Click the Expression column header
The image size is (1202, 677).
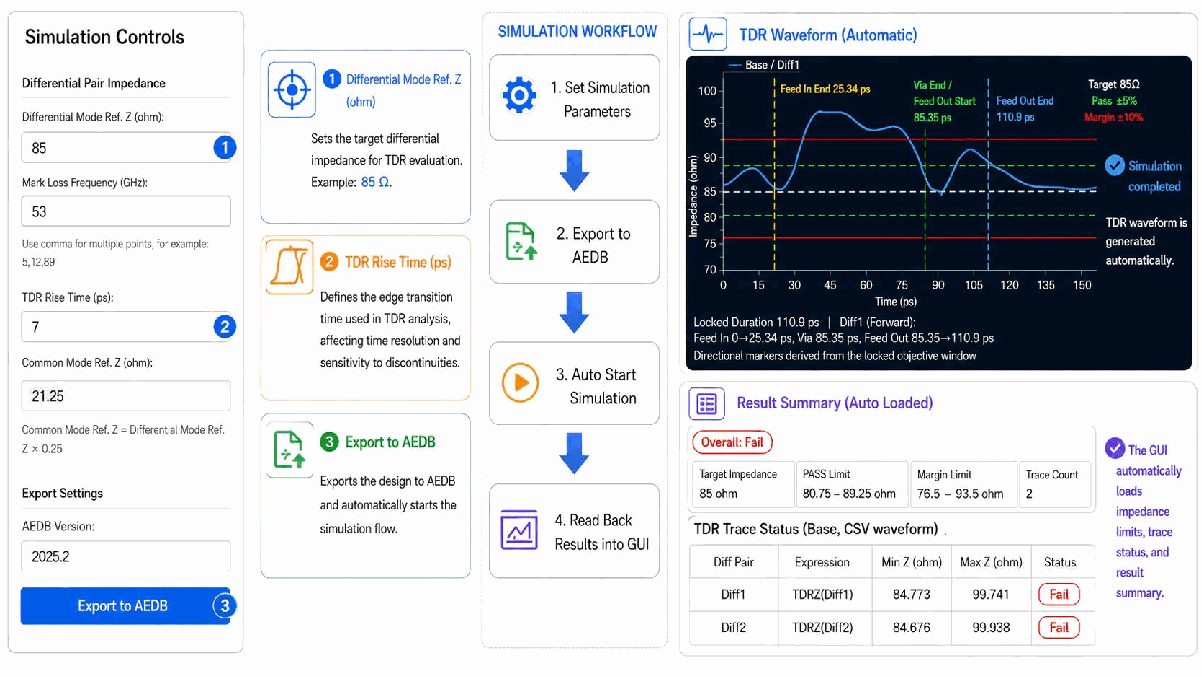821,562
